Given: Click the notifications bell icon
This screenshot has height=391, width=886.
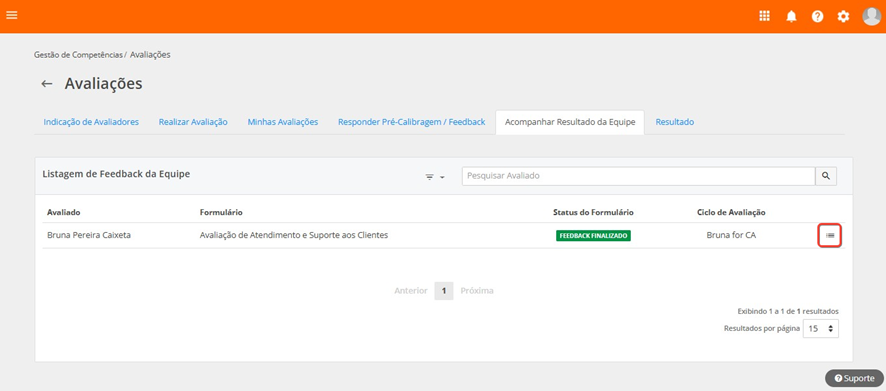Looking at the screenshot, I should (791, 16).
